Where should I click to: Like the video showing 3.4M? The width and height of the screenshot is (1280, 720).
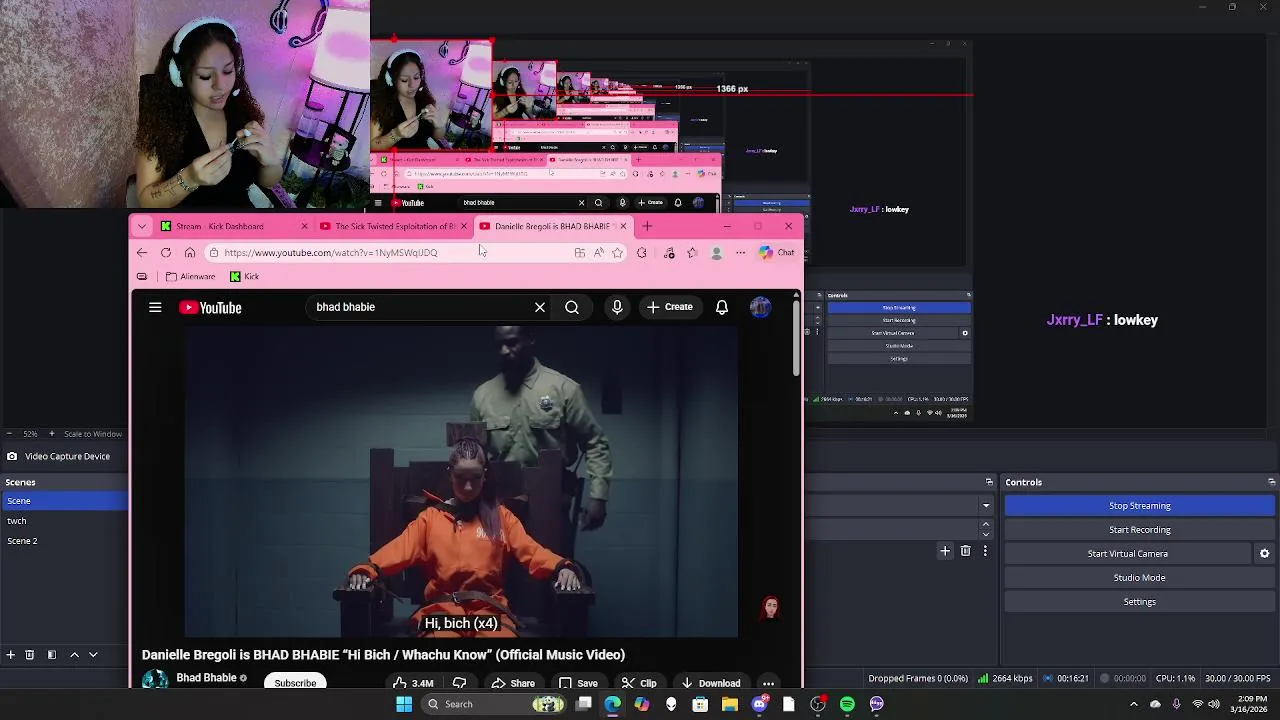[x=414, y=683]
